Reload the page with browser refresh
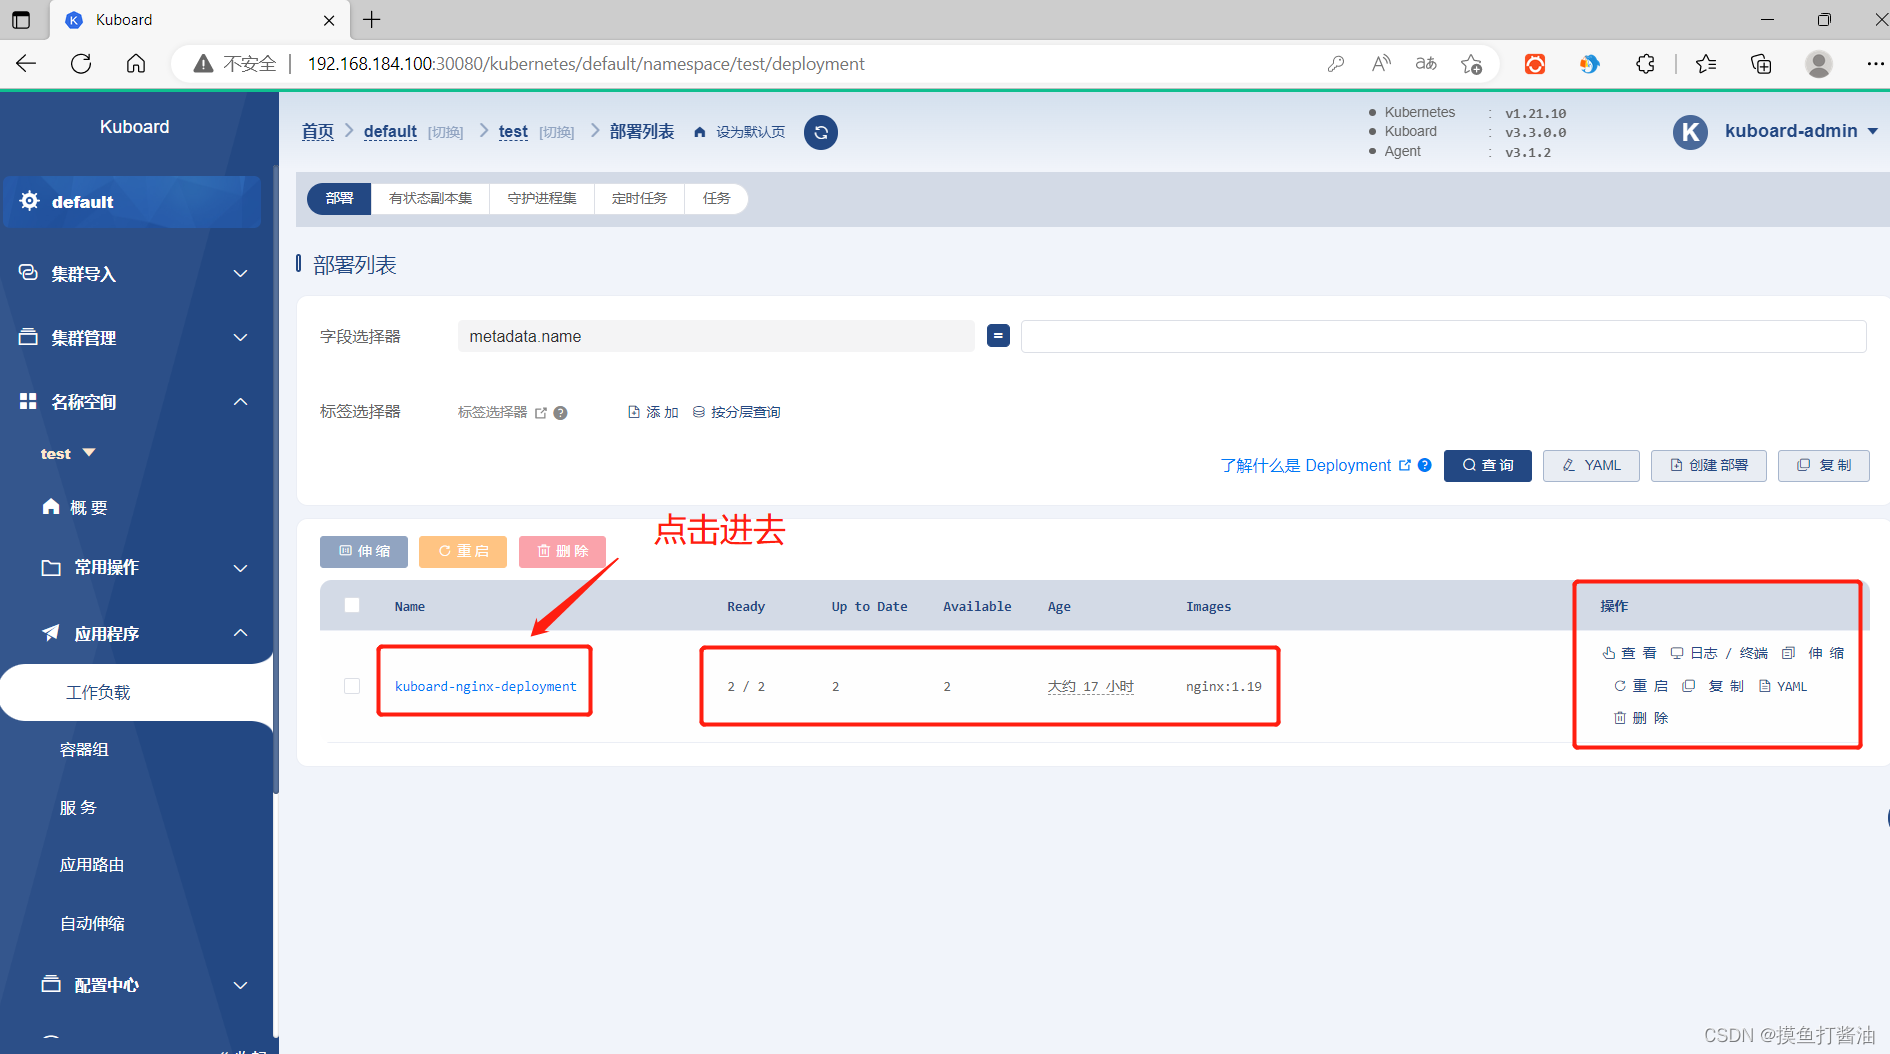The height and width of the screenshot is (1054, 1890). (81, 64)
